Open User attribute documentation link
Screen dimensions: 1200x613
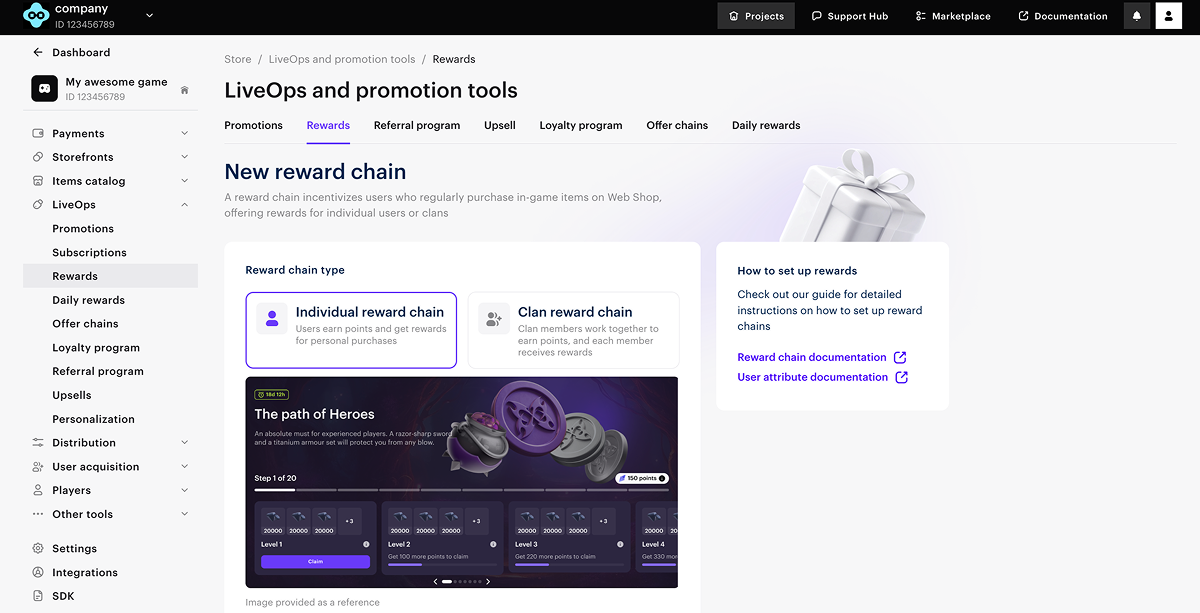click(812, 377)
